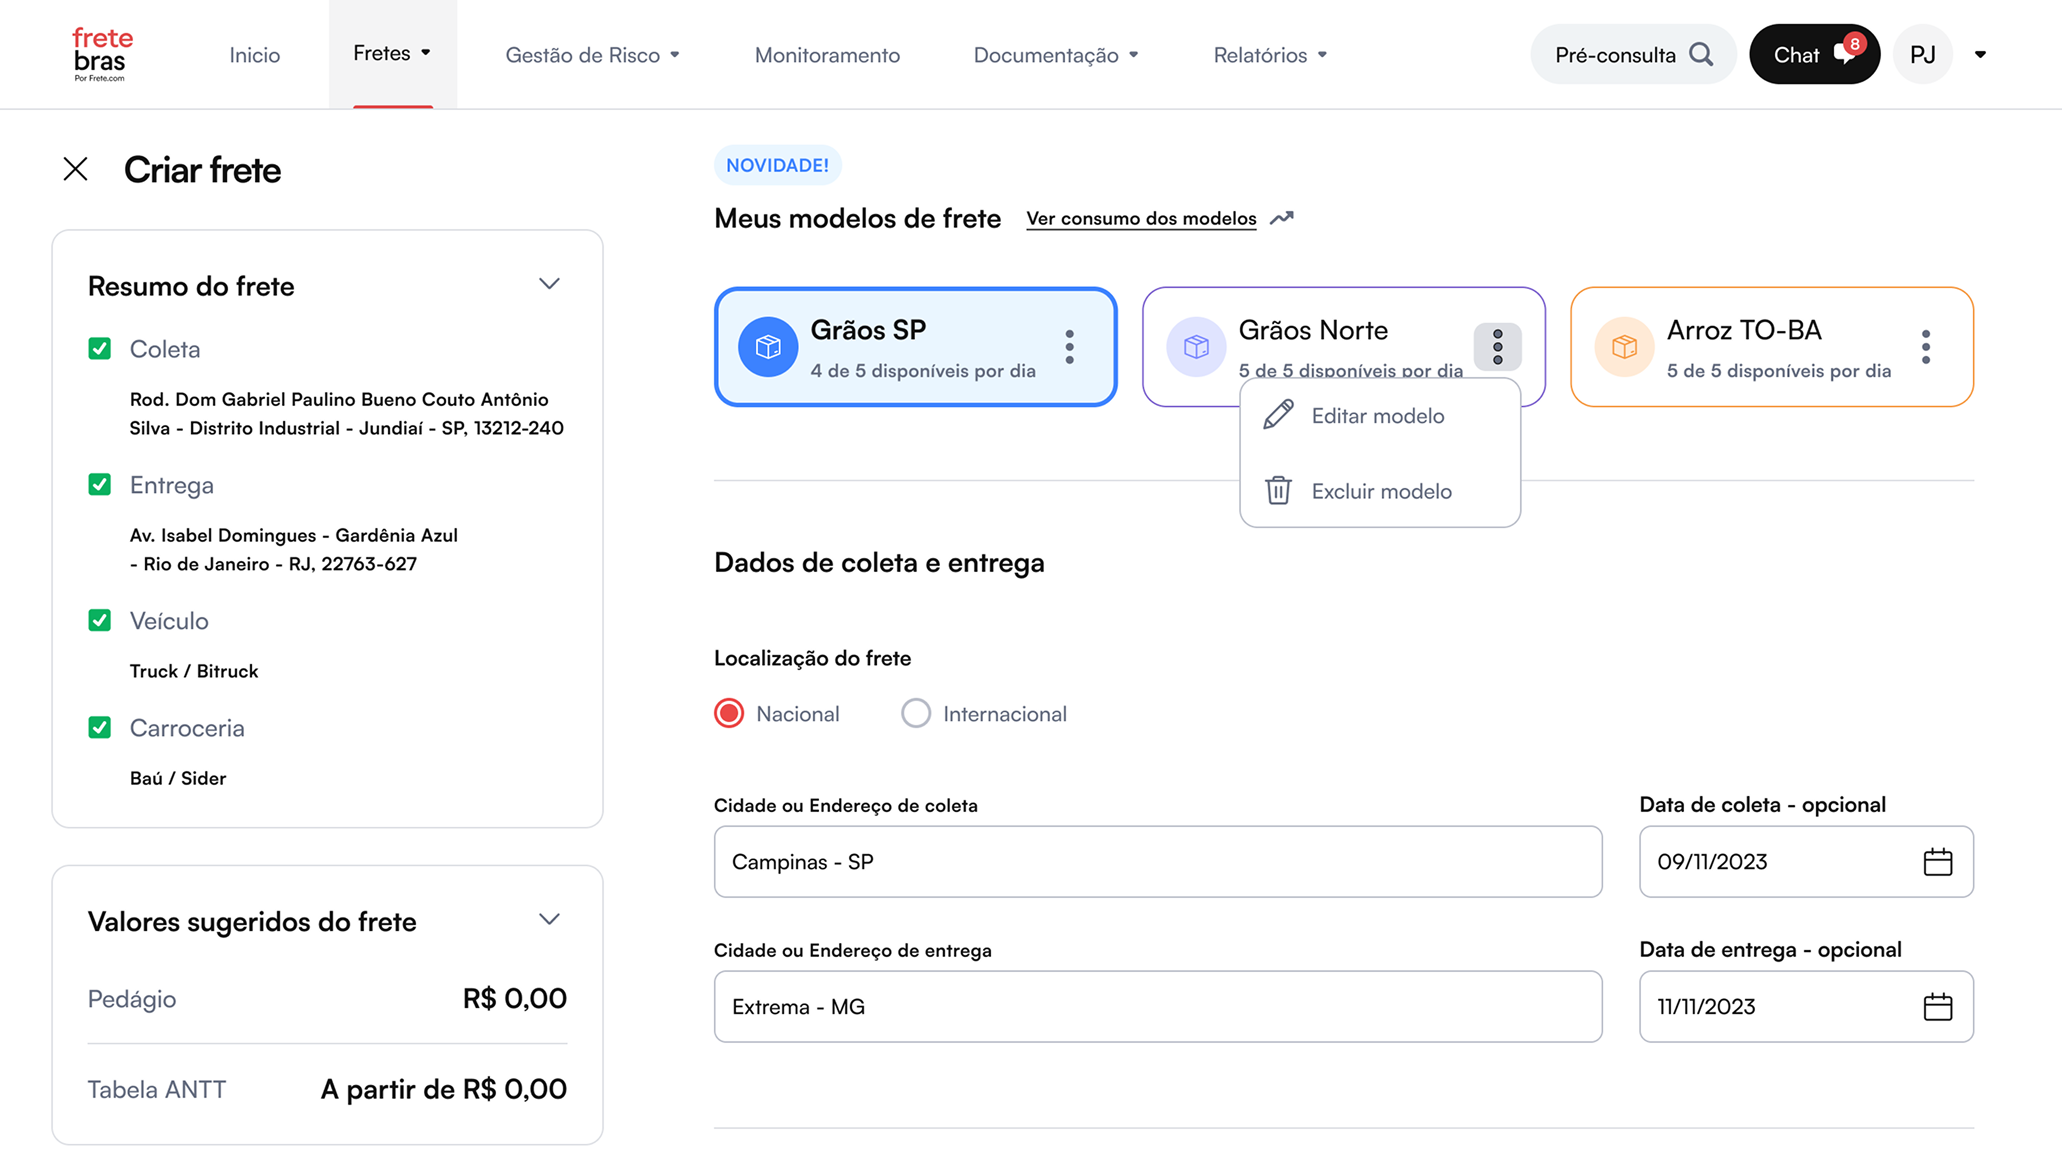Select the Internacional radio button

point(915,713)
